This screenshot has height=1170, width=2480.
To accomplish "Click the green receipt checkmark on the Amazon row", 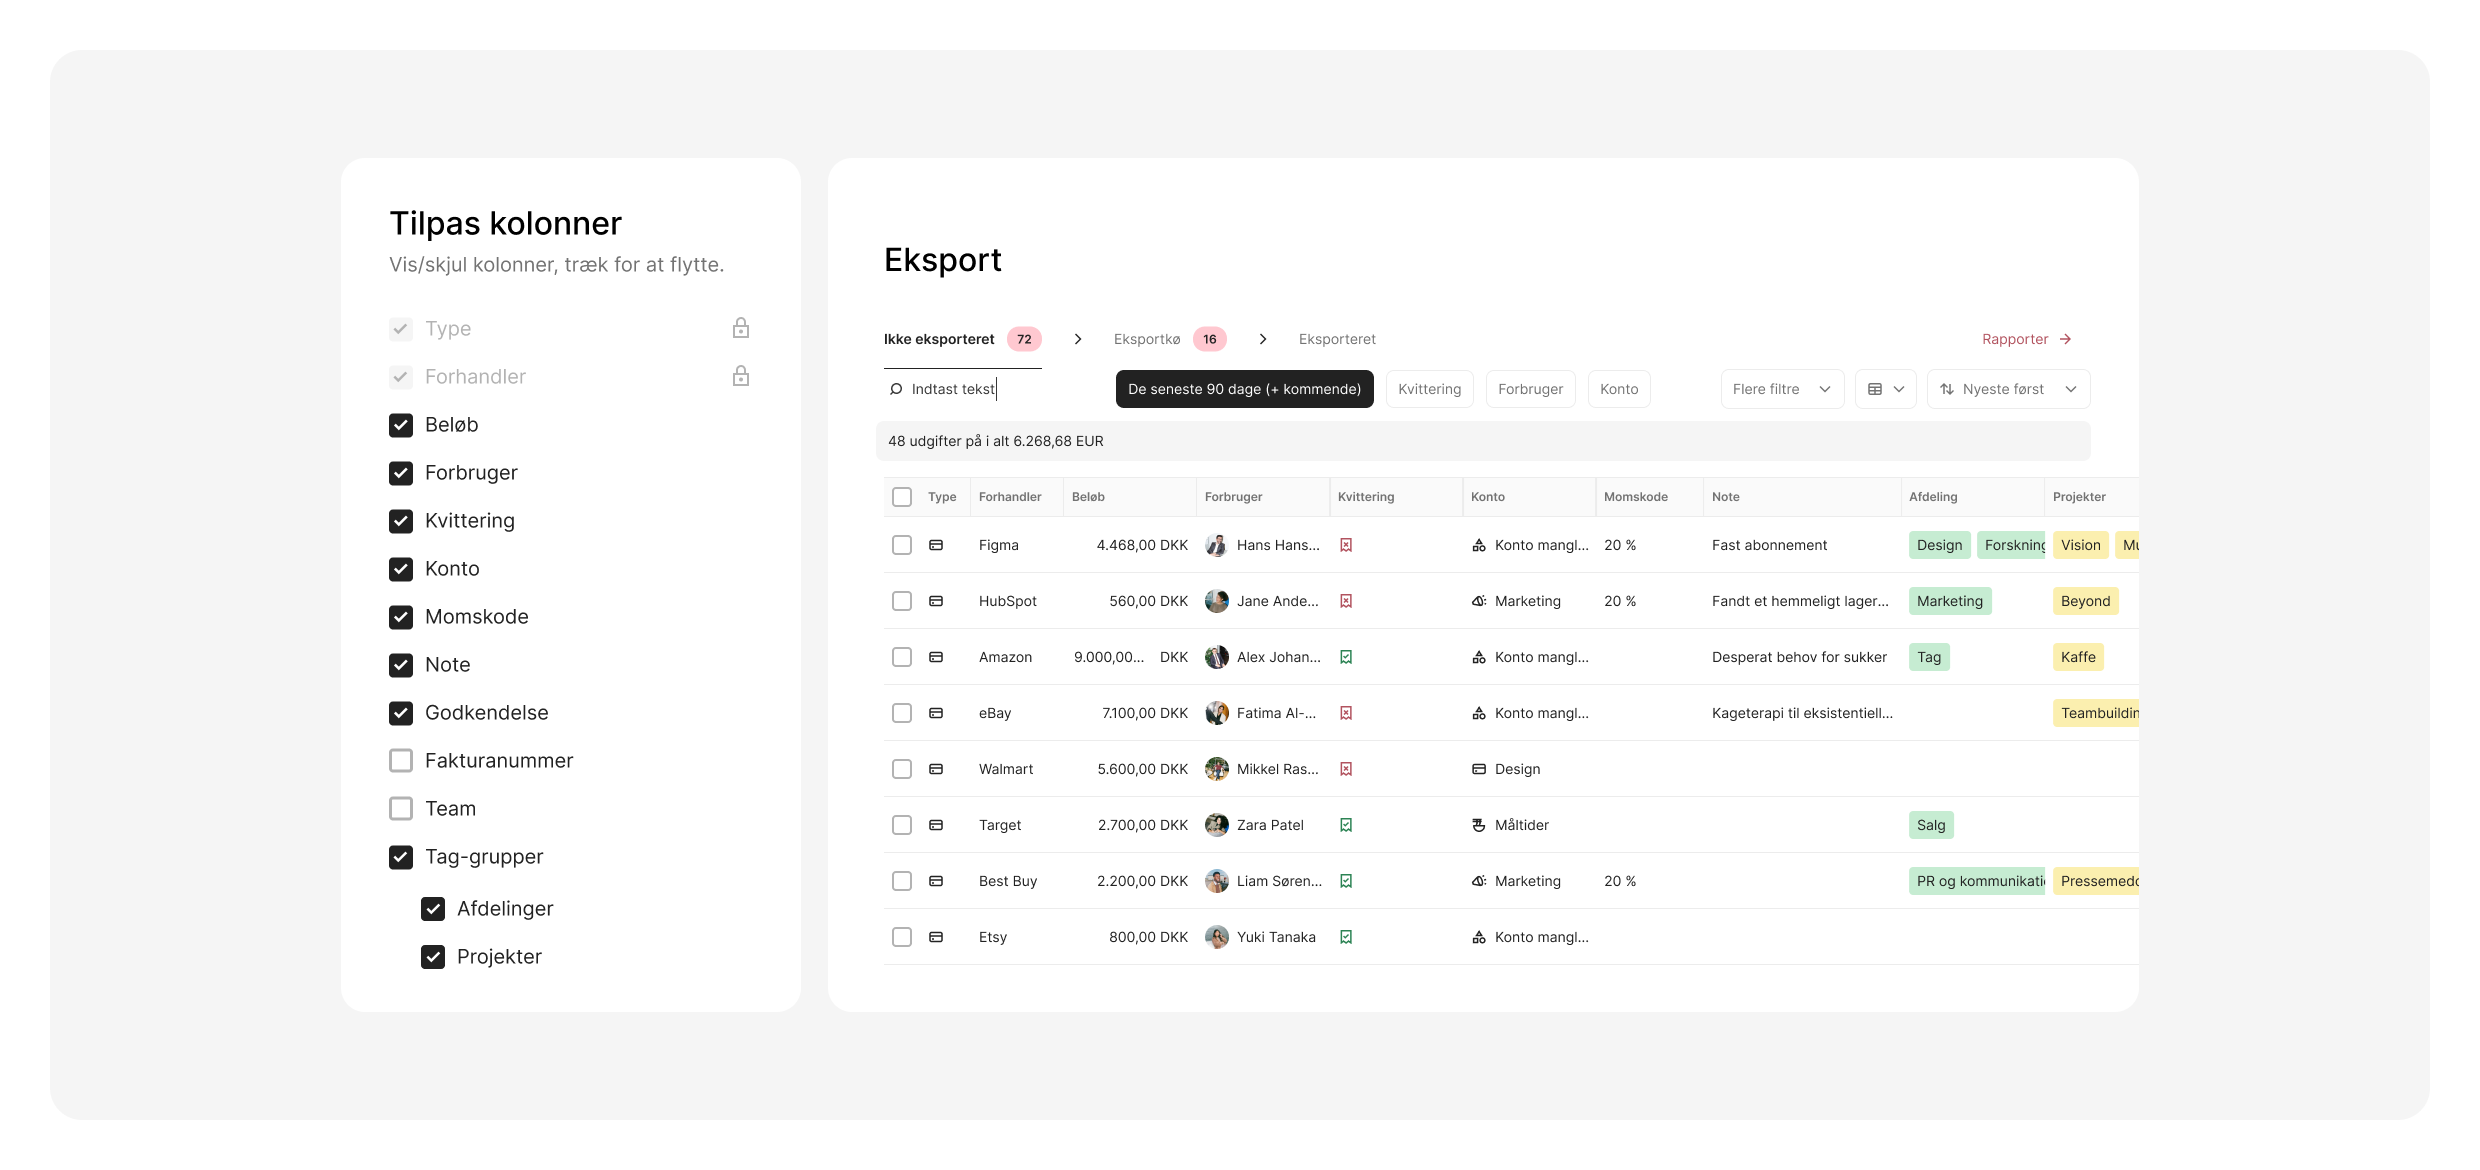I will pyautogui.click(x=1347, y=657).
